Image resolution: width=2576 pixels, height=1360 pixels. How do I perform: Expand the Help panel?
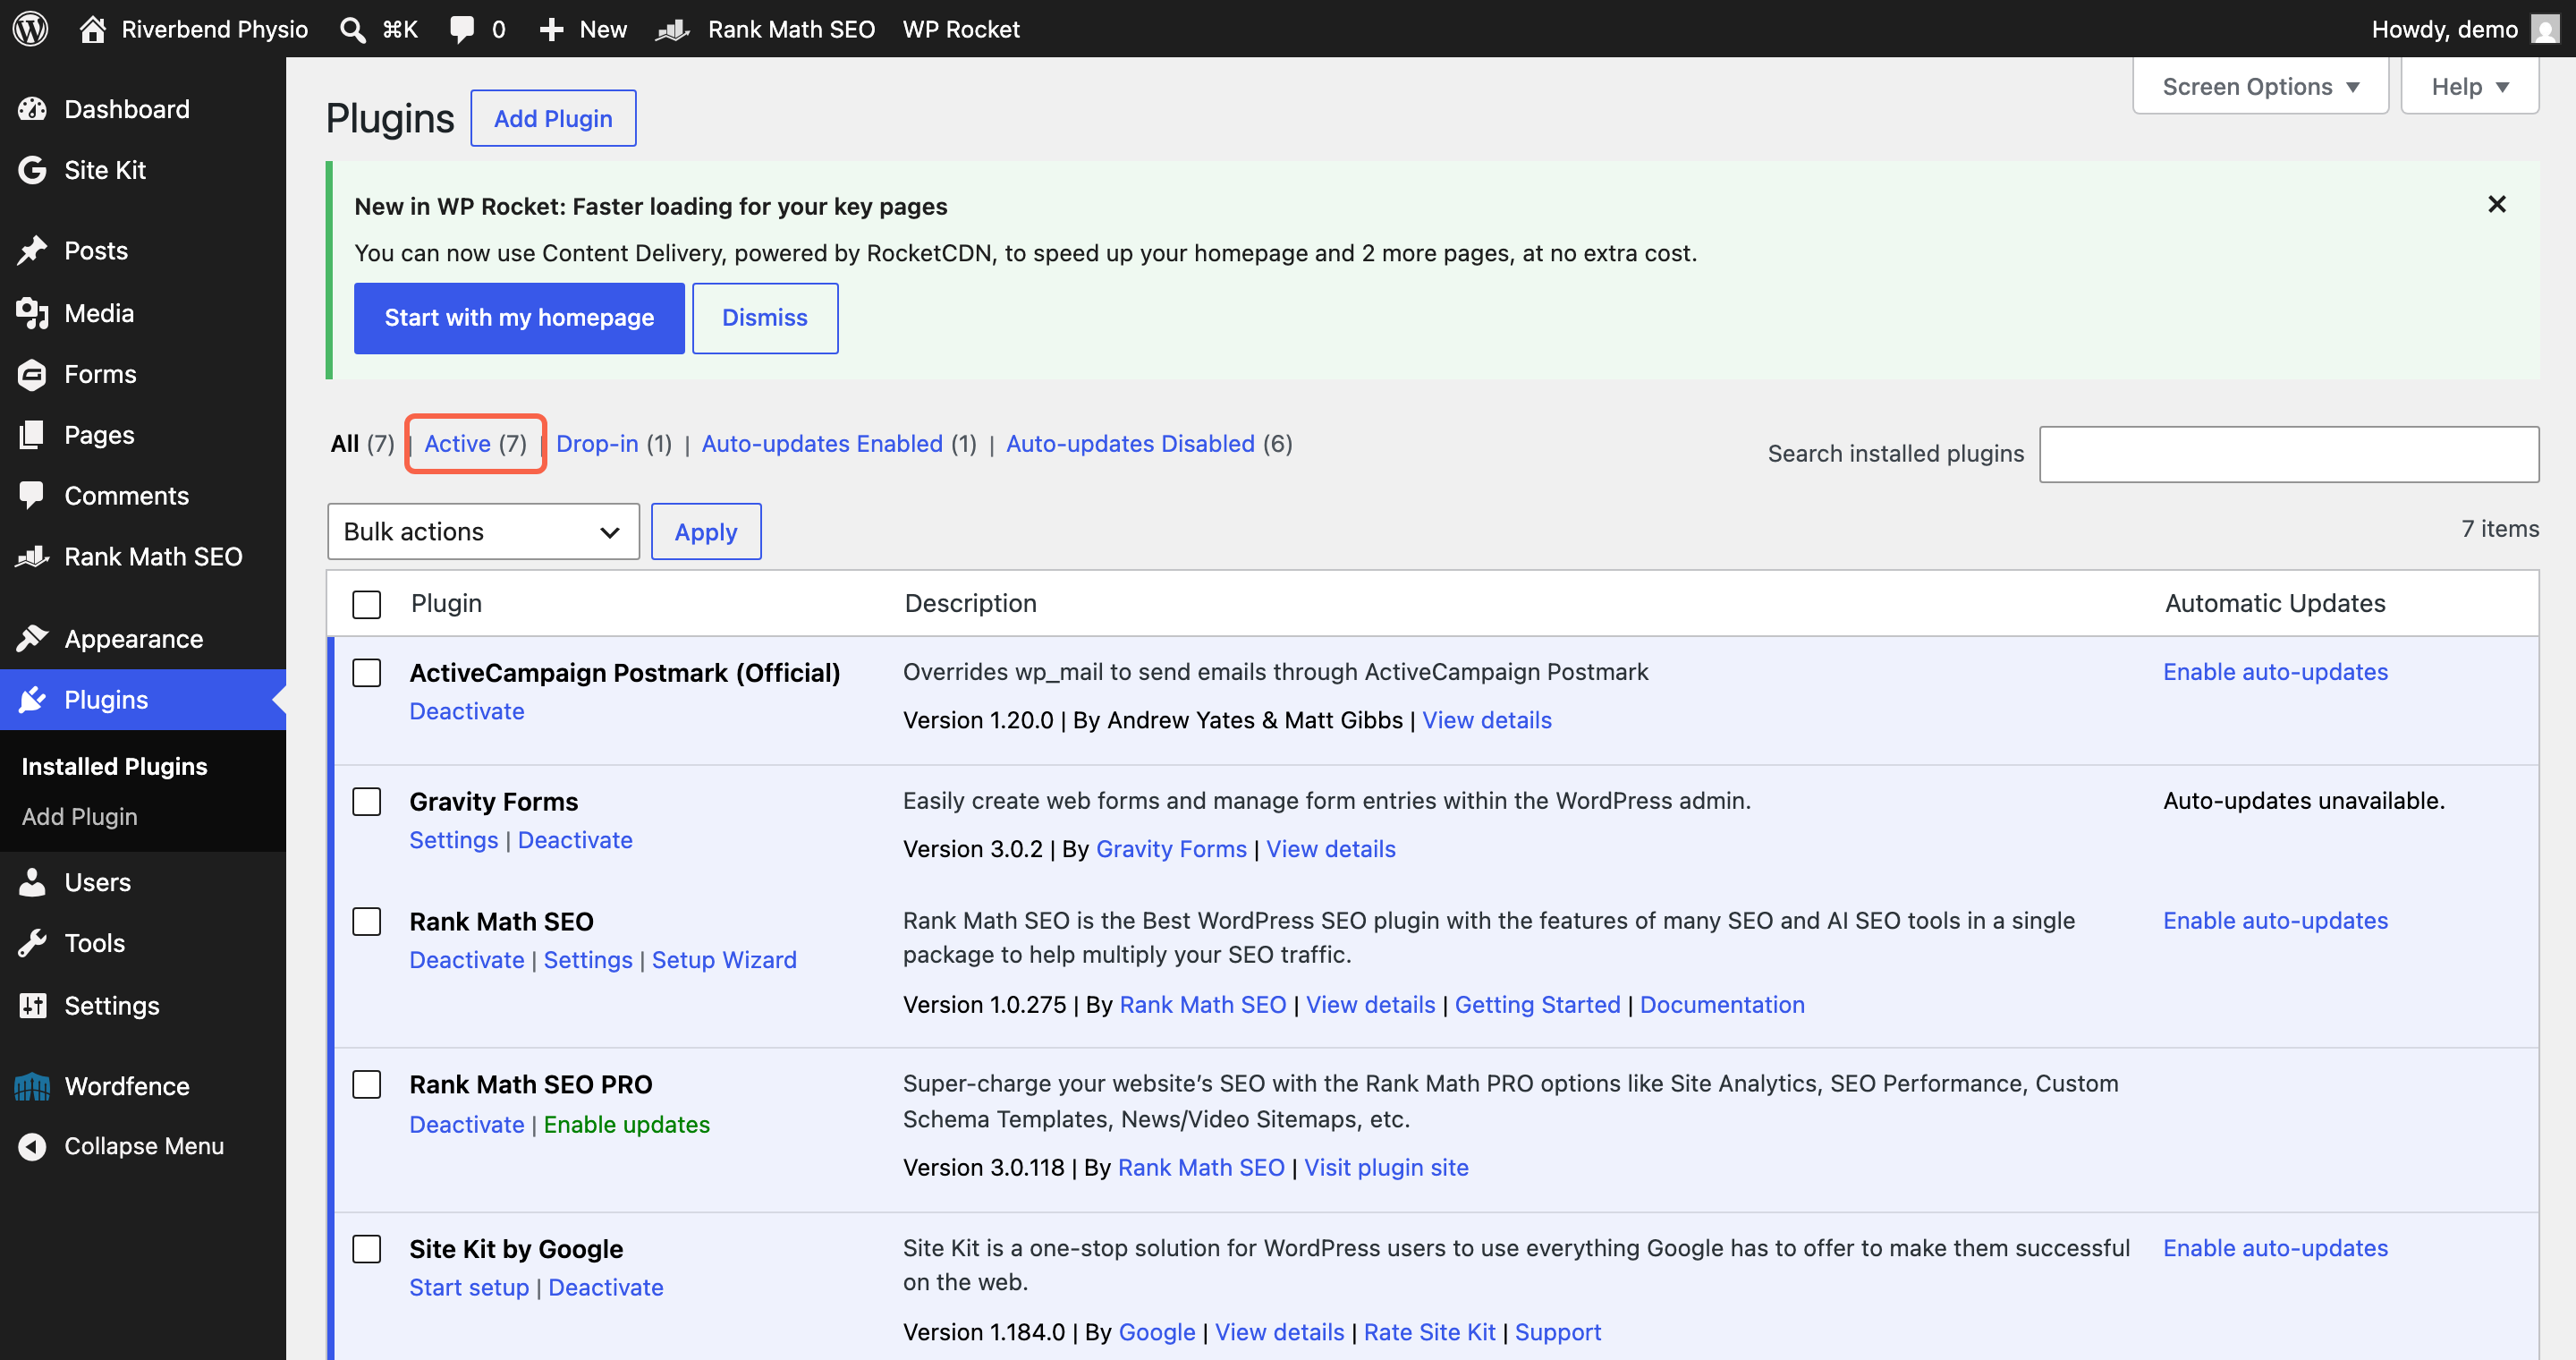(x=2469, y=86)
